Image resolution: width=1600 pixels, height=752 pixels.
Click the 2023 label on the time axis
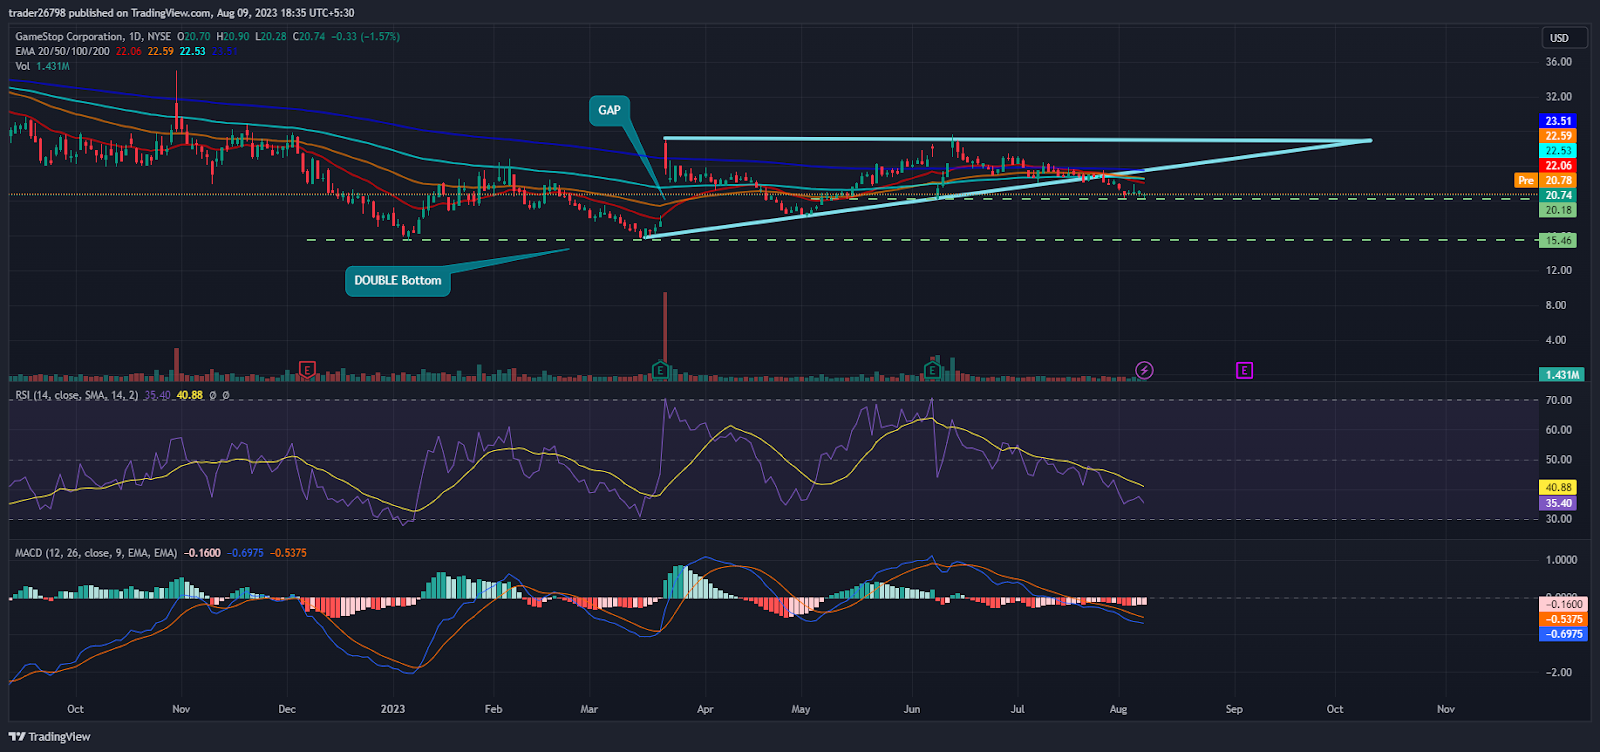click(x=393, y=709)
